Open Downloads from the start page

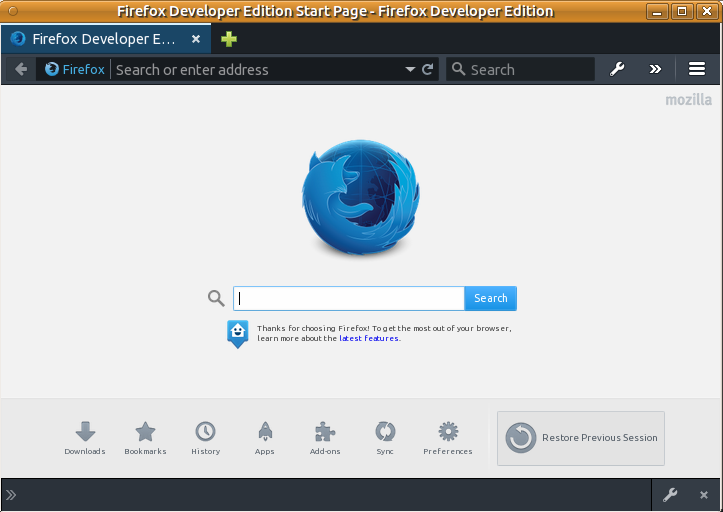click(85, 438)
